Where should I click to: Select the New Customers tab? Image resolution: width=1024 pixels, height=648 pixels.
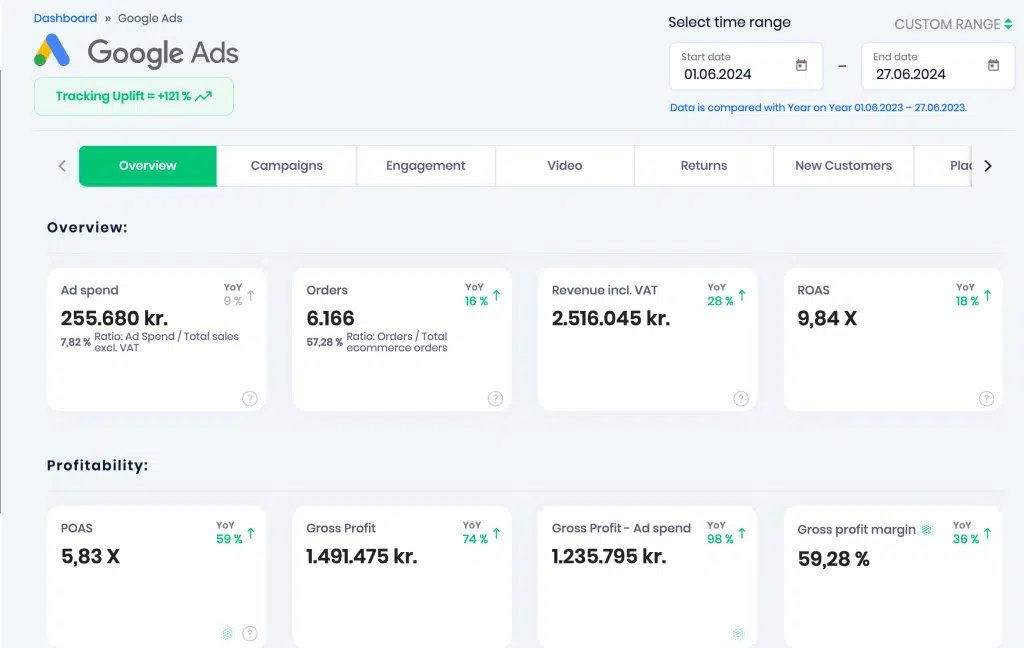coord(844,166)
